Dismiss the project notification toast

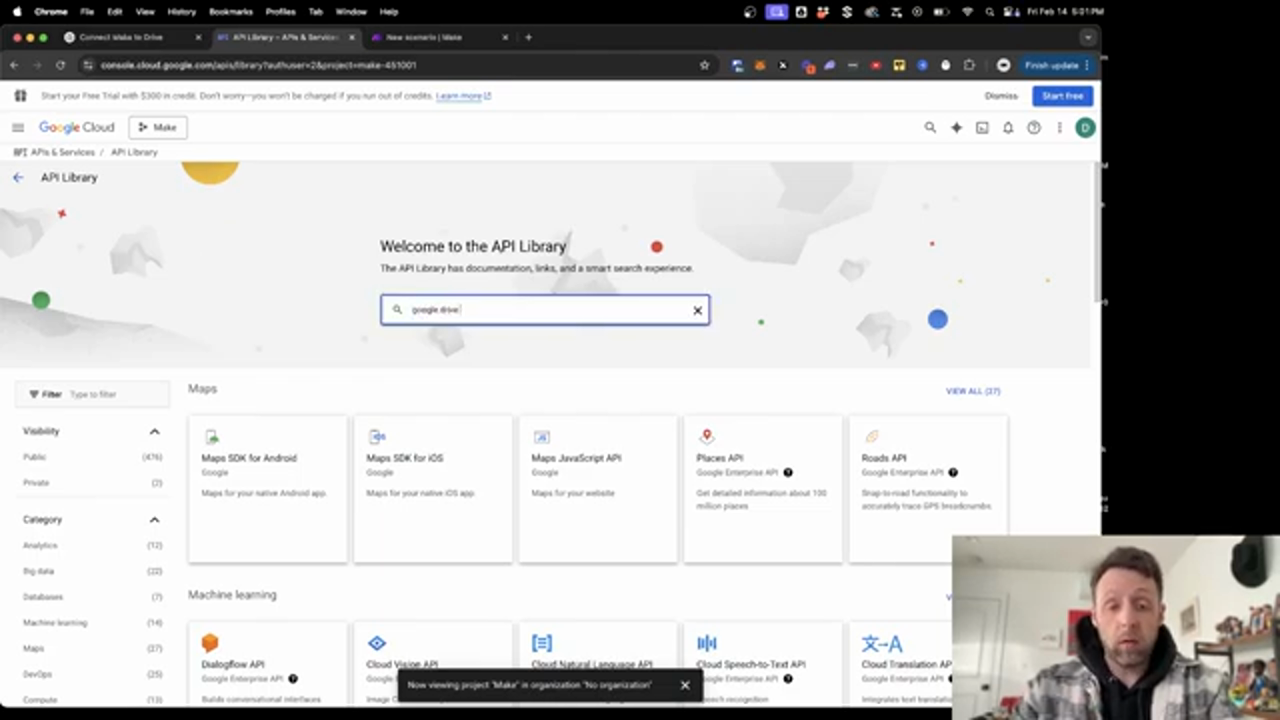[685, 685]
